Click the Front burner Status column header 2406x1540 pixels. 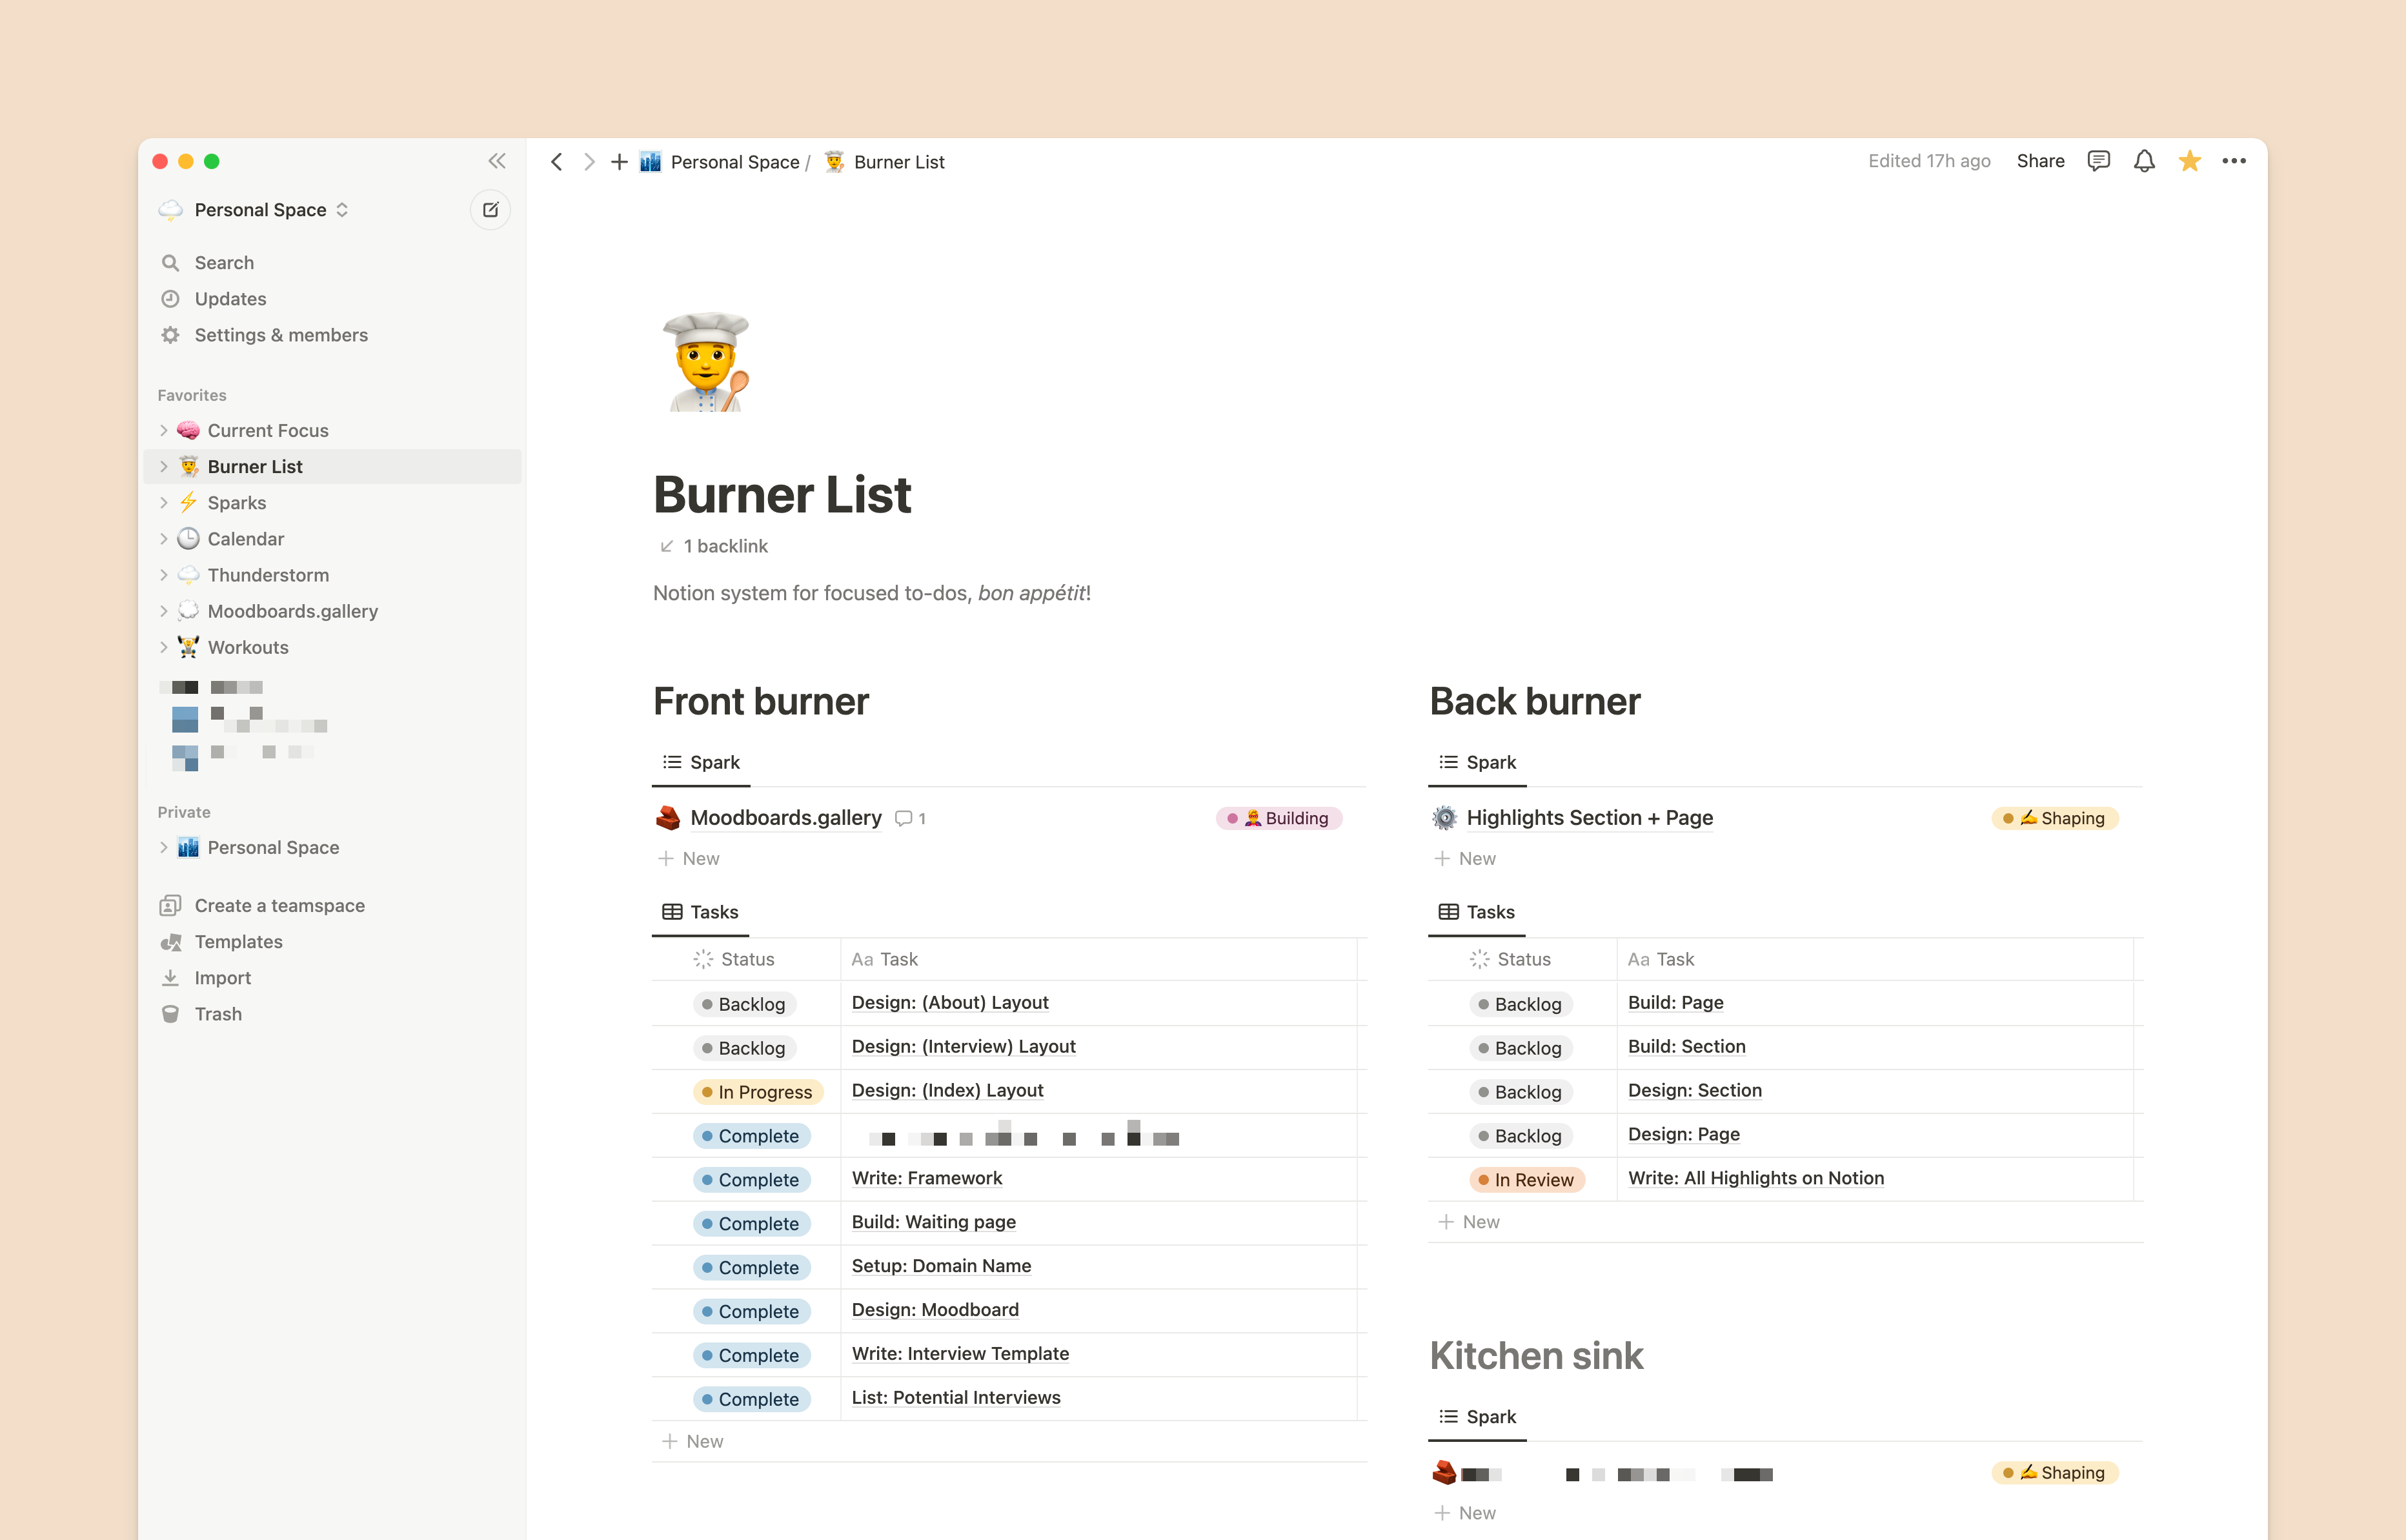point(746,960)
